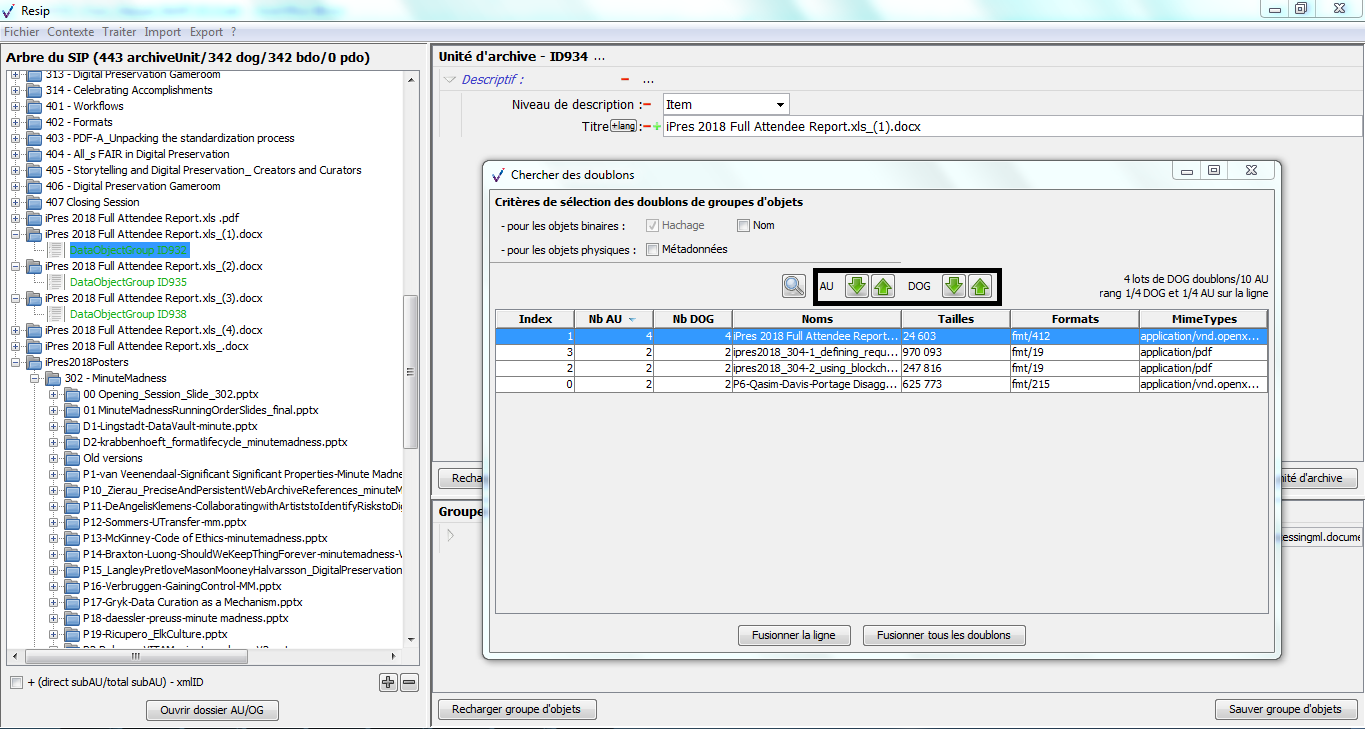The height and width of the screenshot is (729, 1365).
Task: Click the Fusionner la ligne button
Action: point(793,635)
